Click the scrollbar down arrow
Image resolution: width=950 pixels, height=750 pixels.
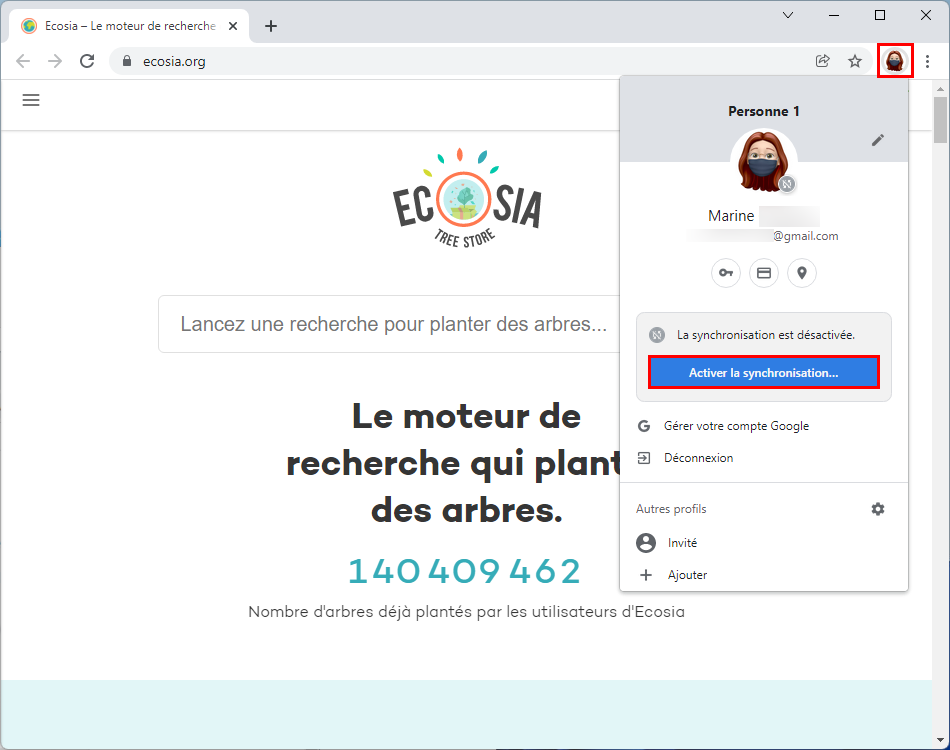pyautogui.click(x=940, y=740)
